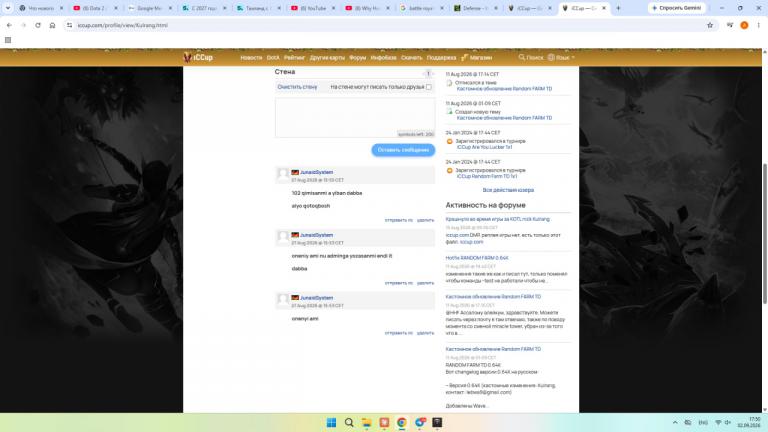This screenshot has height=432, width=768.
Task: Open the black app icon in the taskbar
Action: click(437, 422)
